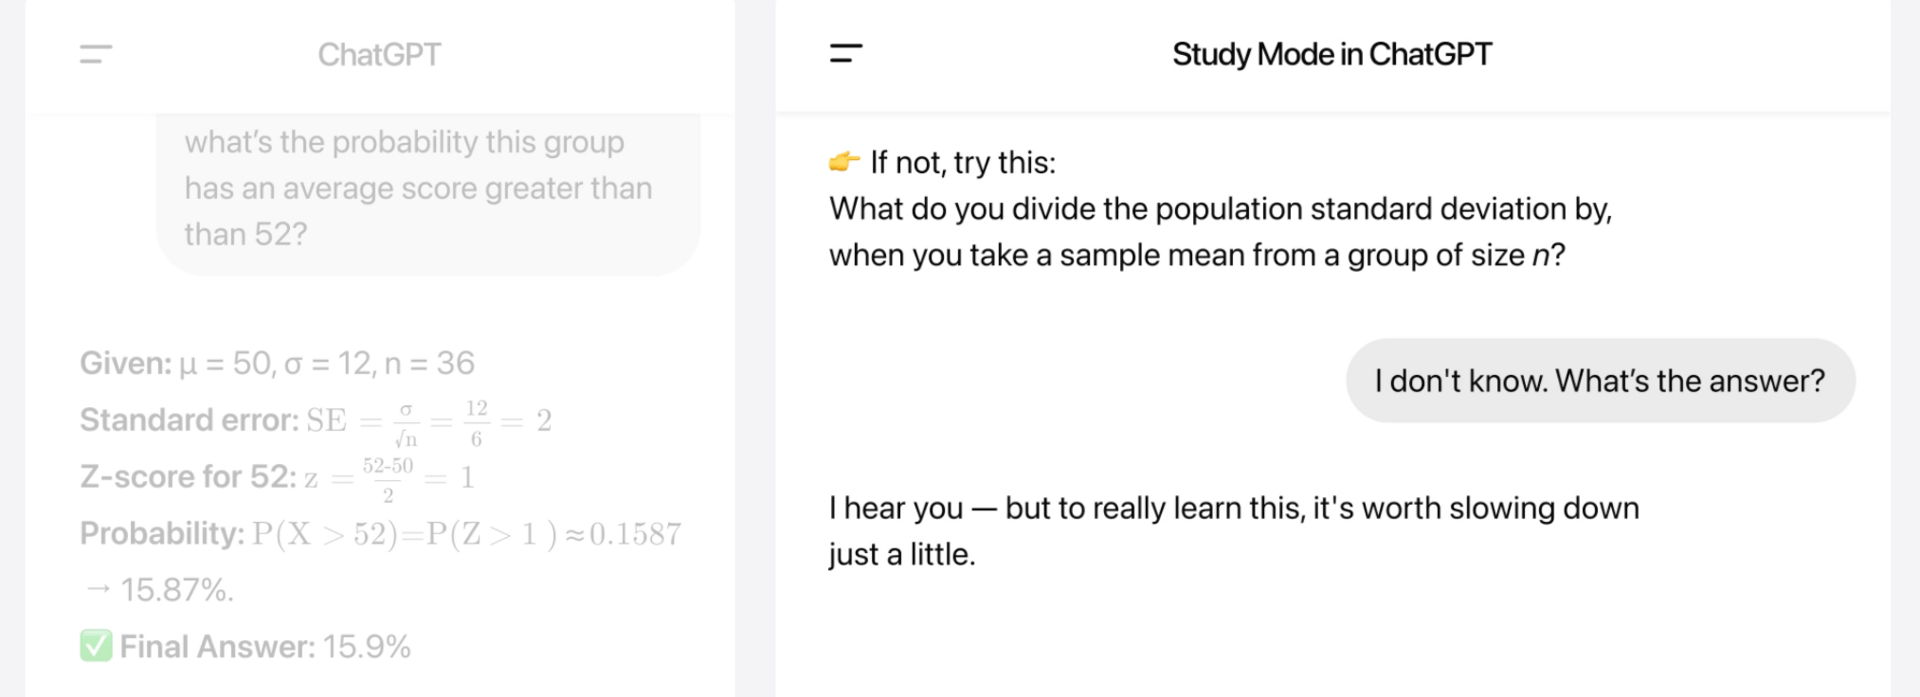Click the "I don't know. What's the answer?" bubble
1920x697 pixels.
(x=1599, y=381)
